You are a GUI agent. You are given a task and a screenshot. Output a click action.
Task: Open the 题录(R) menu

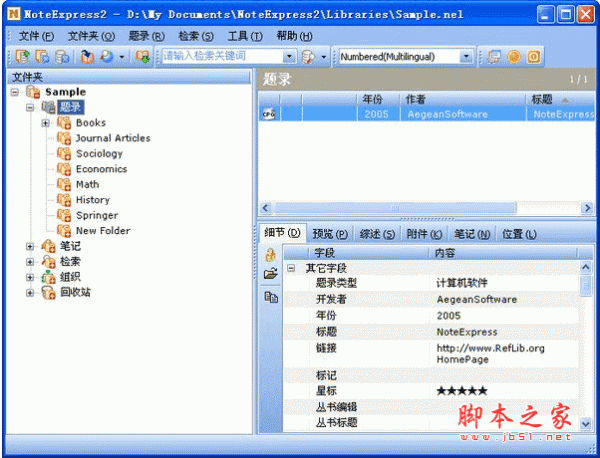click(x=147, y=36)
